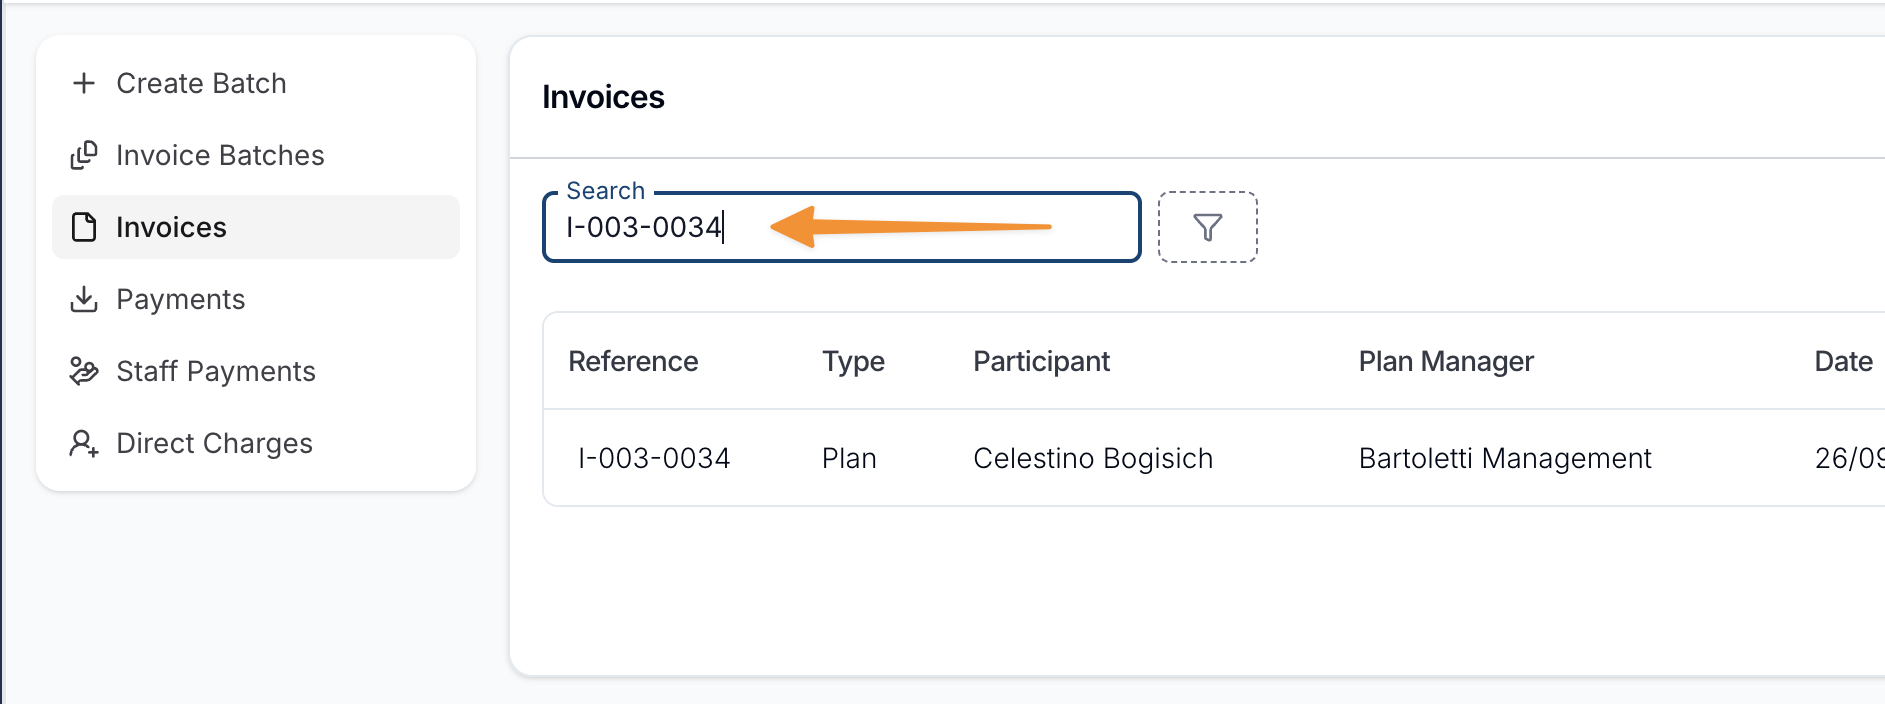Open the Staff Payments section
The width and height of the screenshot is (1885, 704).
(215, 371)
